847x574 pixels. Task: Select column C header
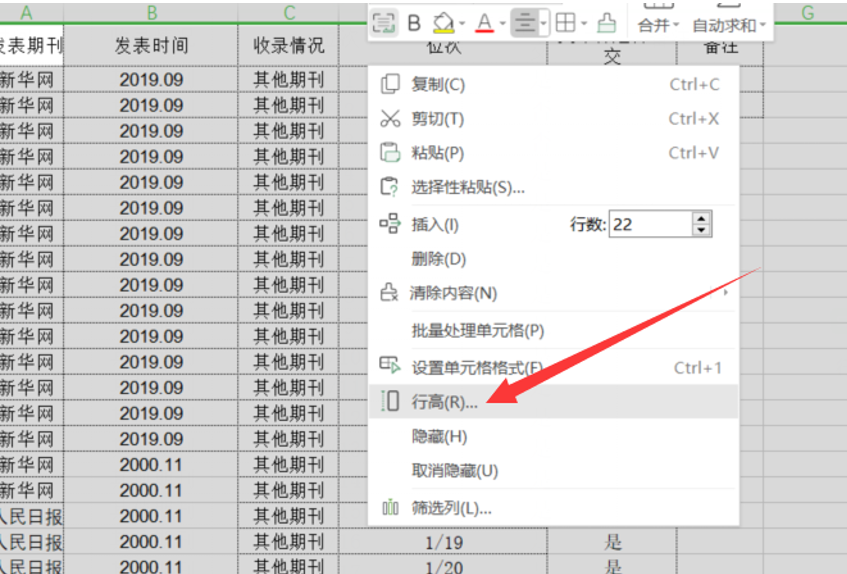[288, 12]
